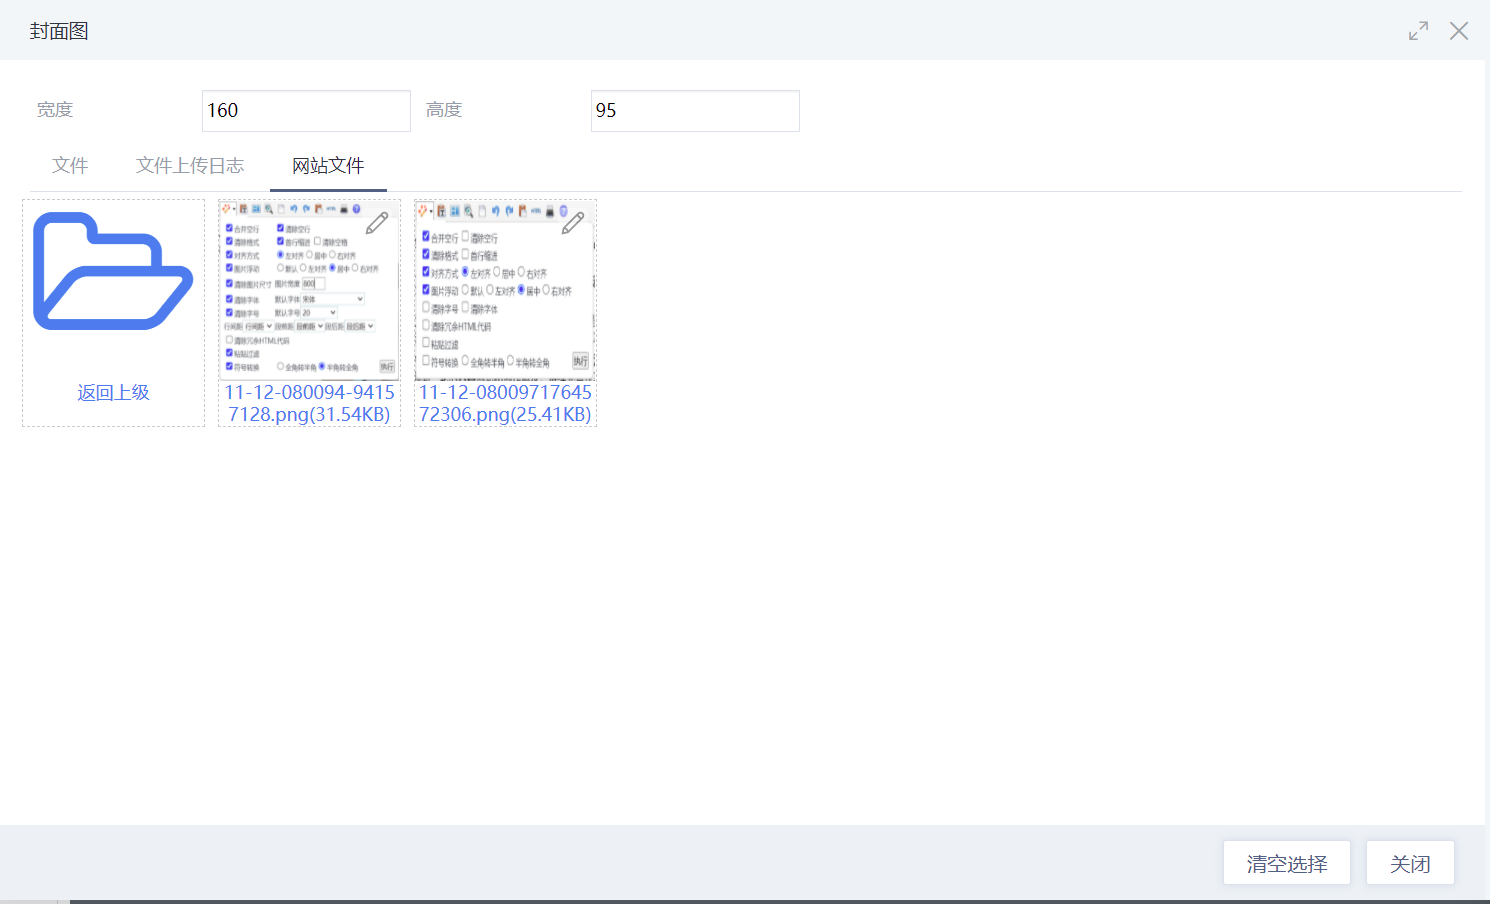This screenshot has width=1490, height=904.
Task: Click the filename link ending in 7128.png
Action: point(309,404)
